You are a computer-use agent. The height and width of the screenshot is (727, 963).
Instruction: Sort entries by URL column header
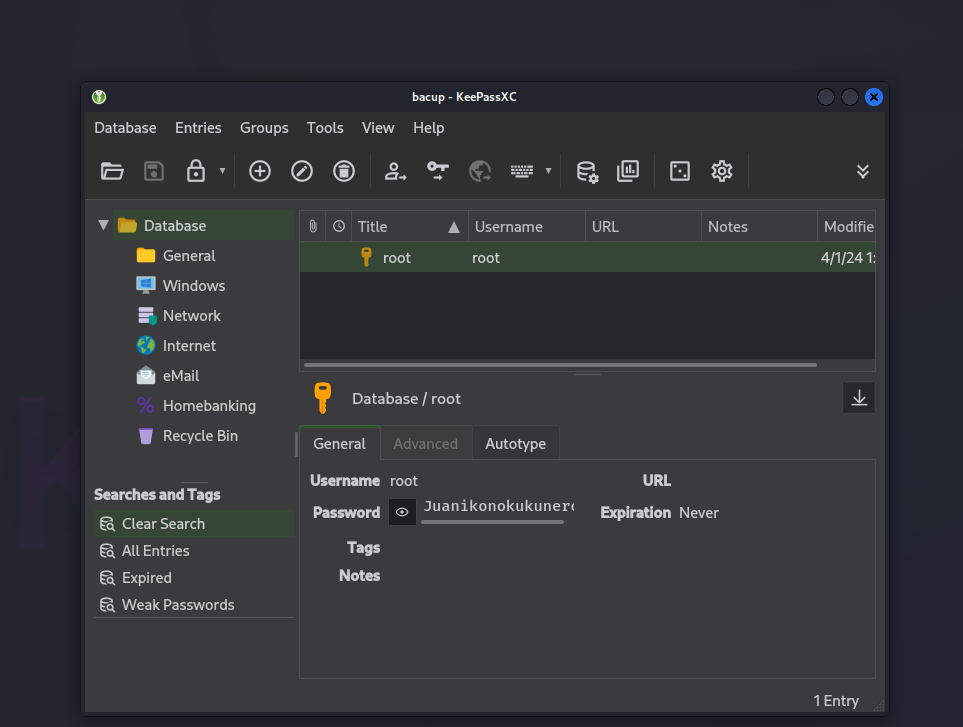click(x=644, y=227)
